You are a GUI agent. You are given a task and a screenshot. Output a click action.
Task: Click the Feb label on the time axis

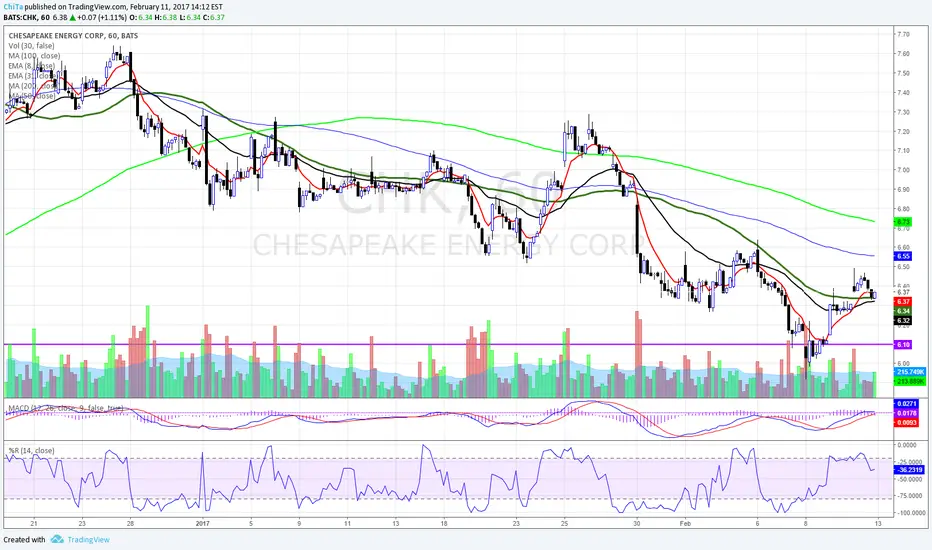[x=685, y=524]
